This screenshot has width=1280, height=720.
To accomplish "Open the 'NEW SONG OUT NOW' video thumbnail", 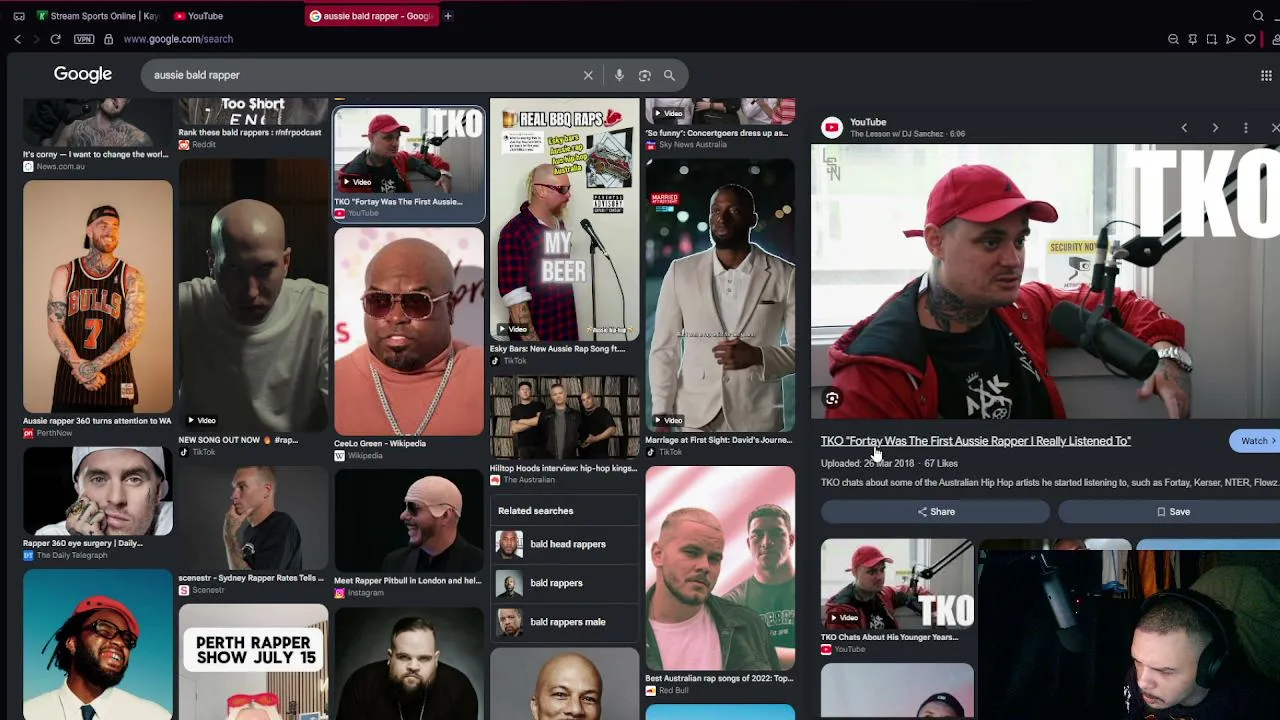I will pyautogui.click(x=253, y=294).
